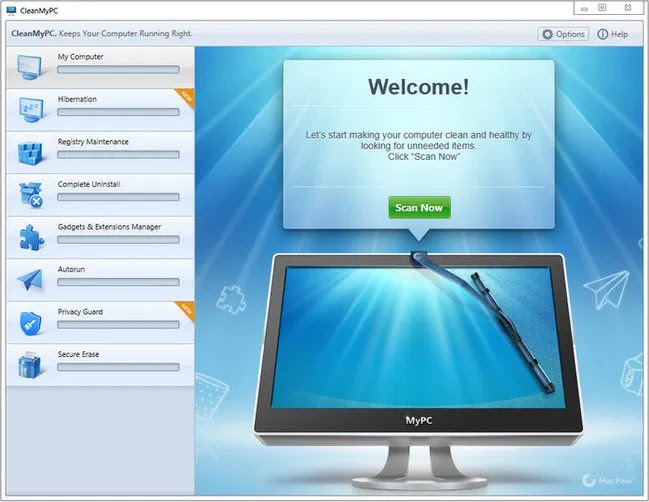The width and height of the screenshot is (649, 502).
Task: Click the Gadgets & Extensions puzzle icon
Action: 31,238
